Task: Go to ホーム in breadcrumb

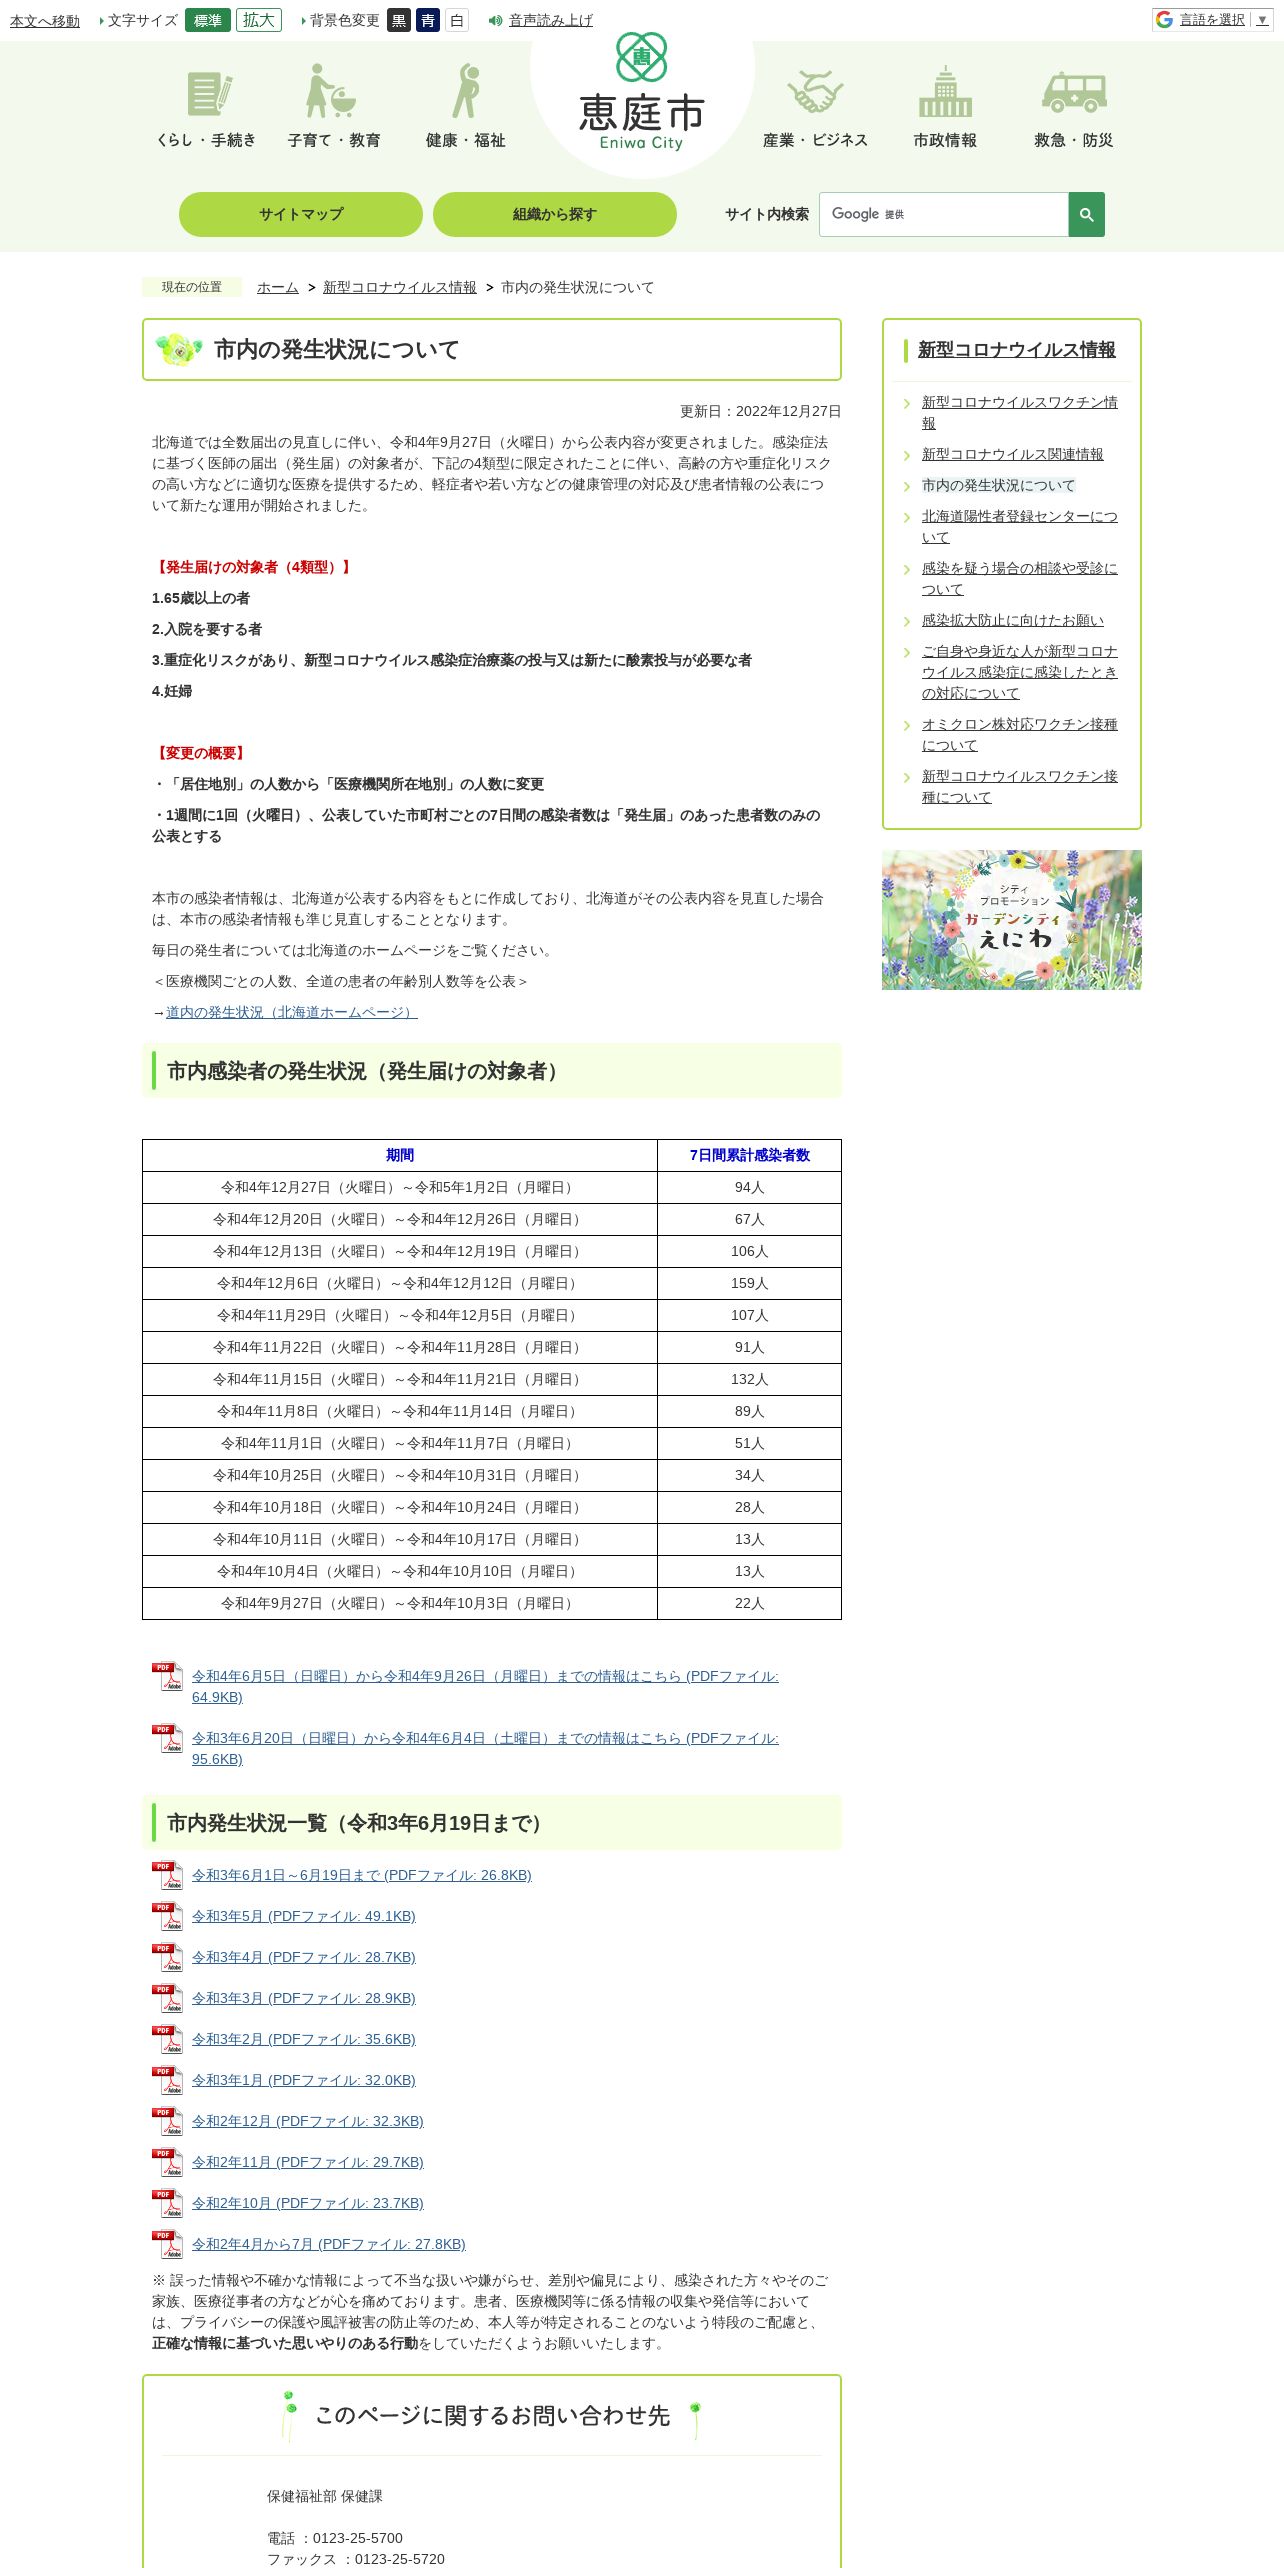Action: point(278,287)
